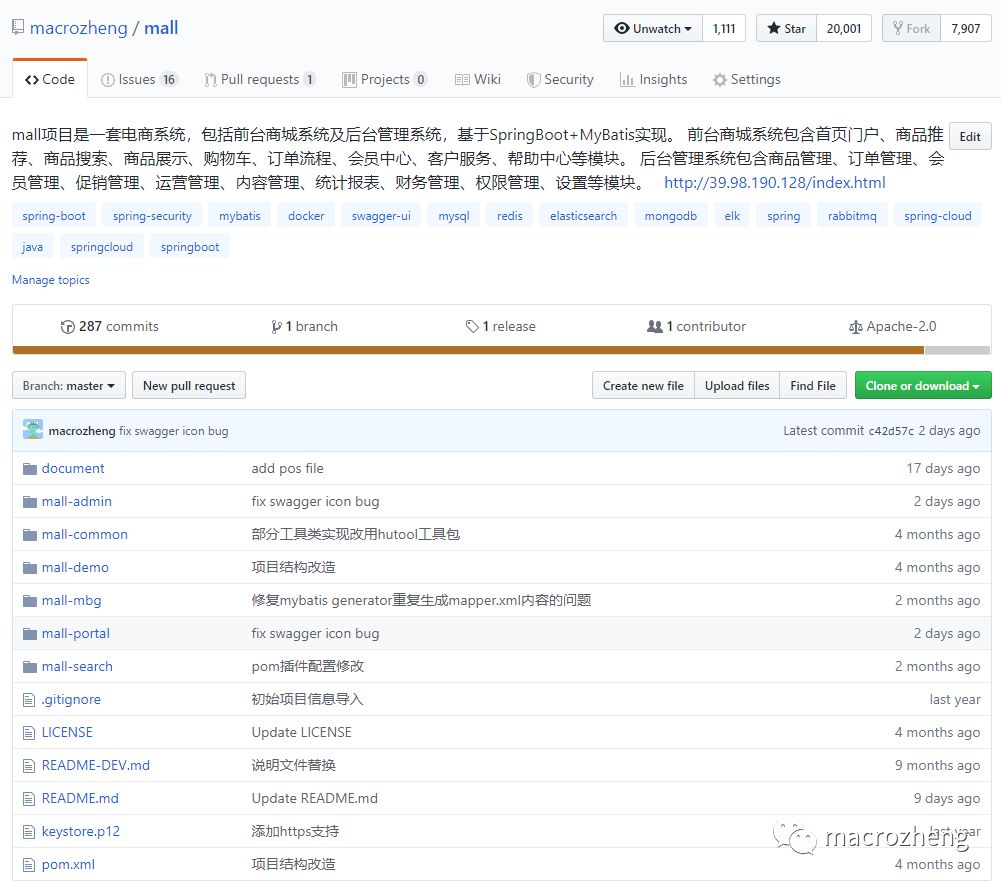The image size is (1001, 884).
Task: Open the Wiki tab
Action: 478,79
